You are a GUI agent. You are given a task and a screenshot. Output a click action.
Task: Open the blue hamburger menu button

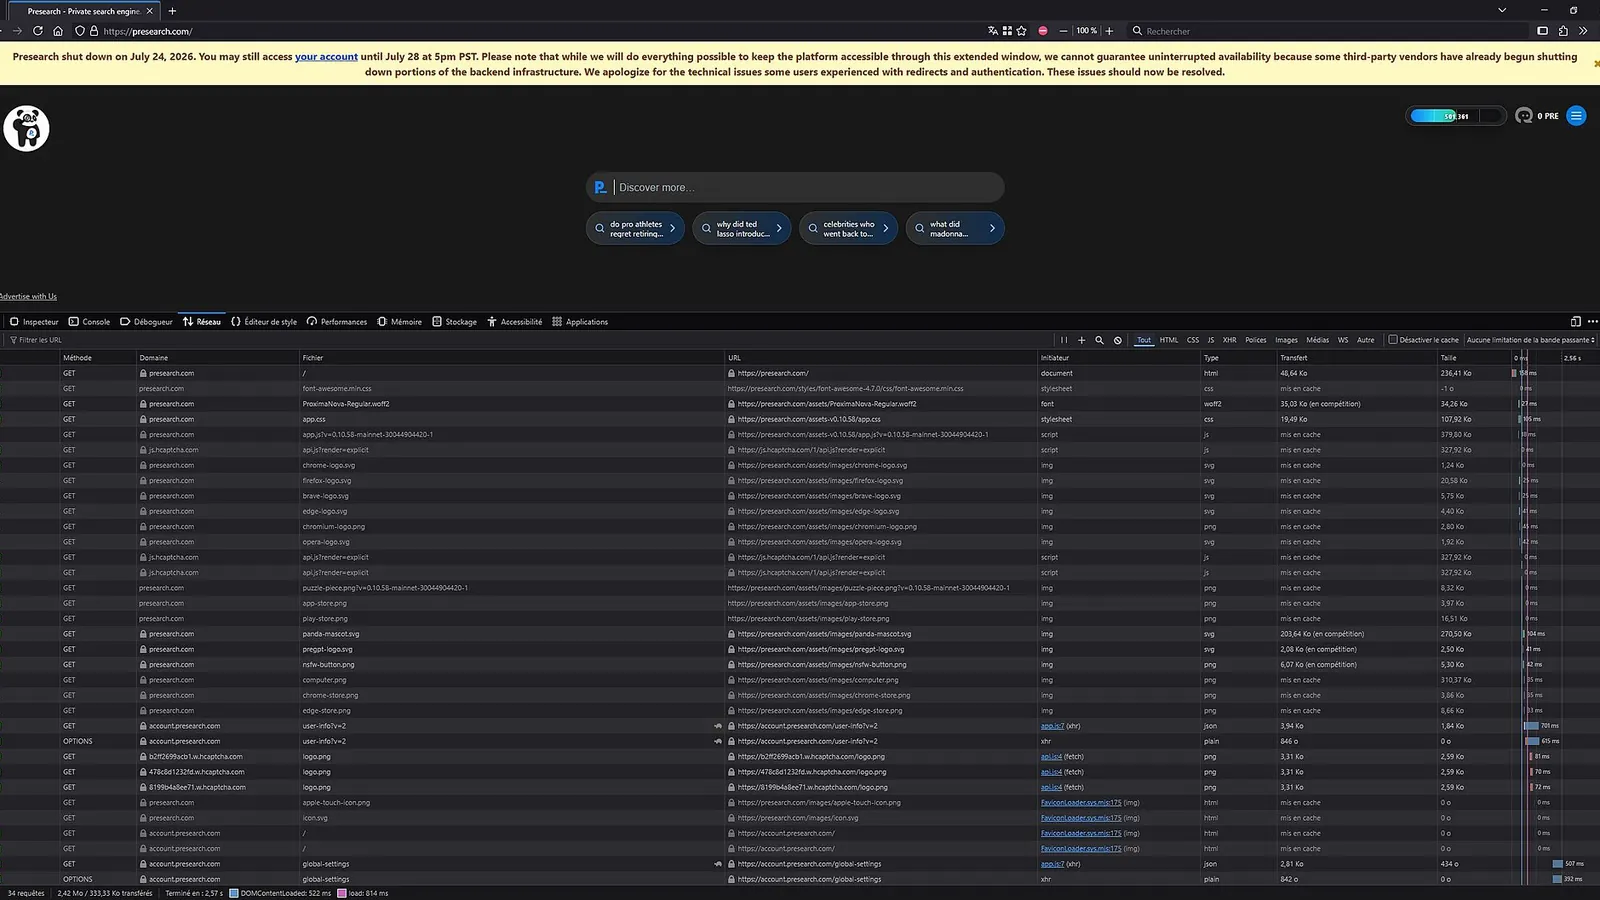[x=1576, y=116]
